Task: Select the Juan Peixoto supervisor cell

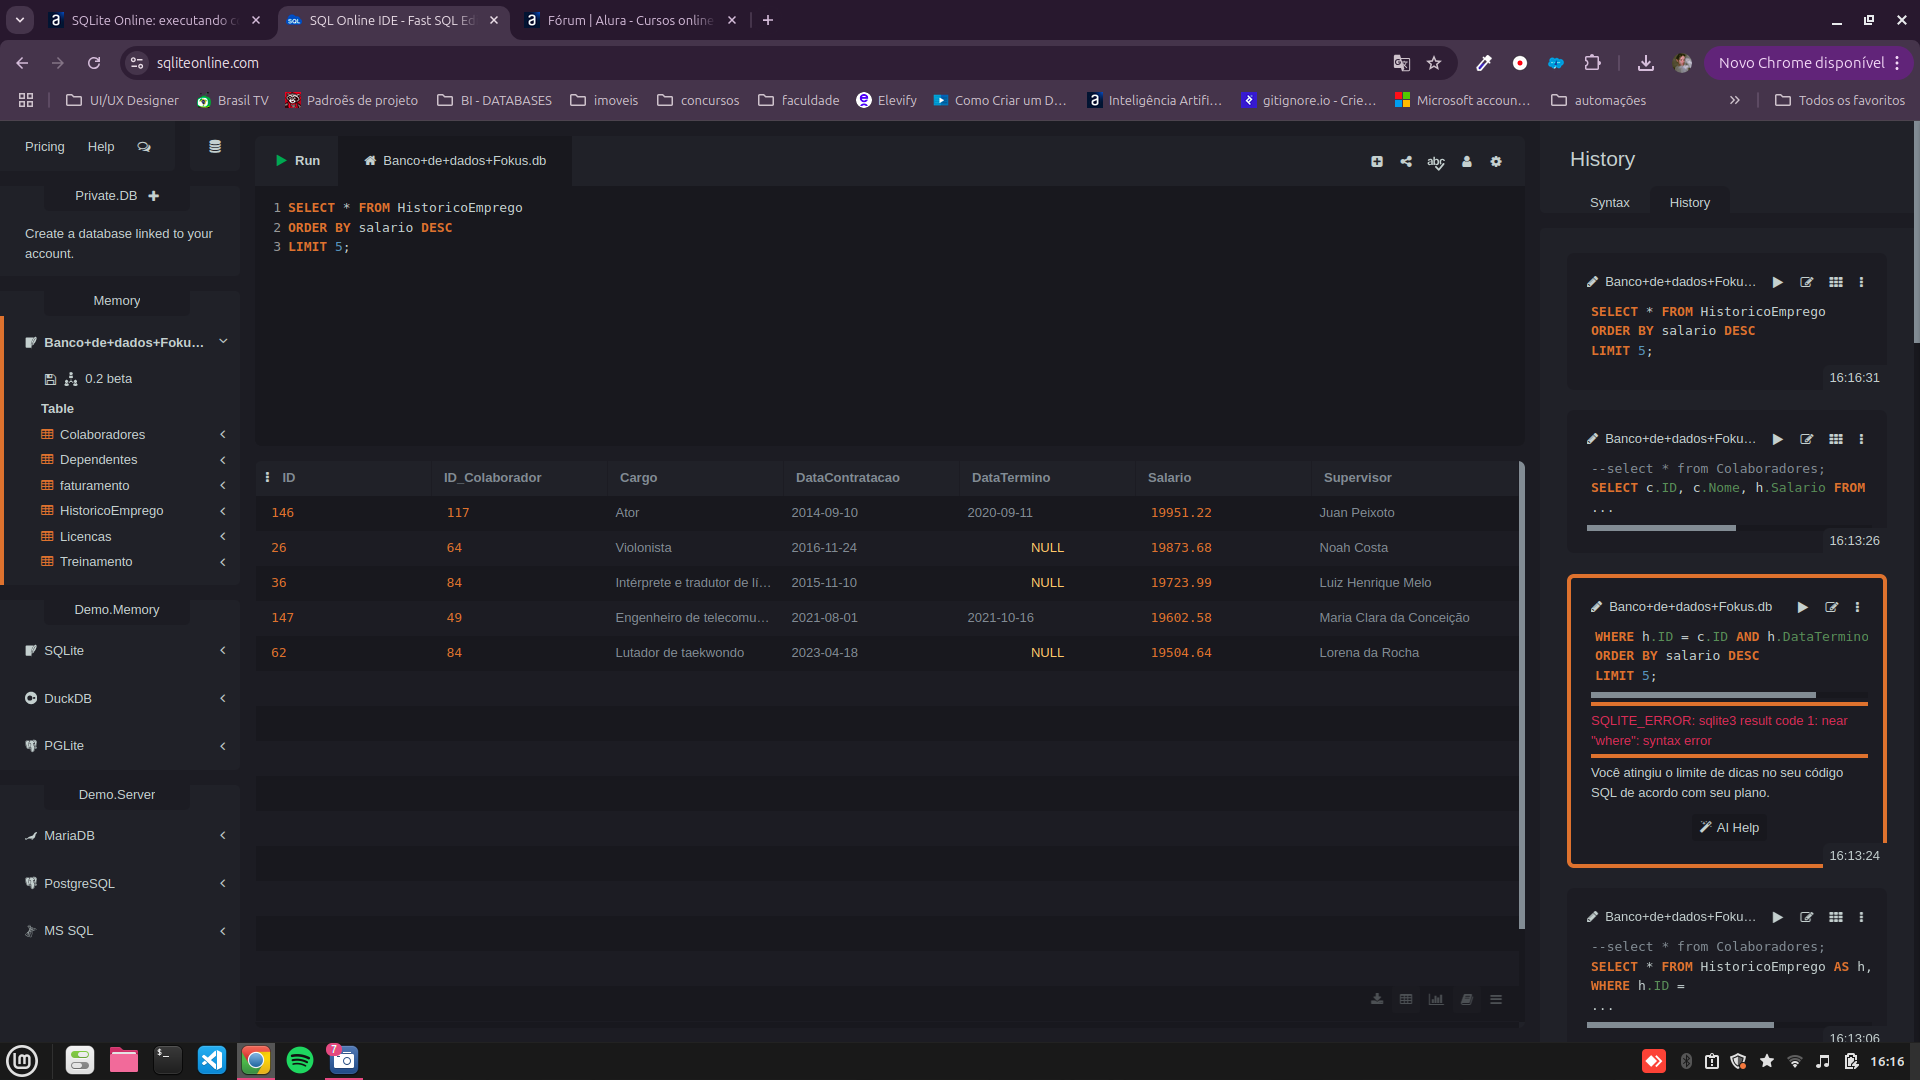Action: [1357, 513]
